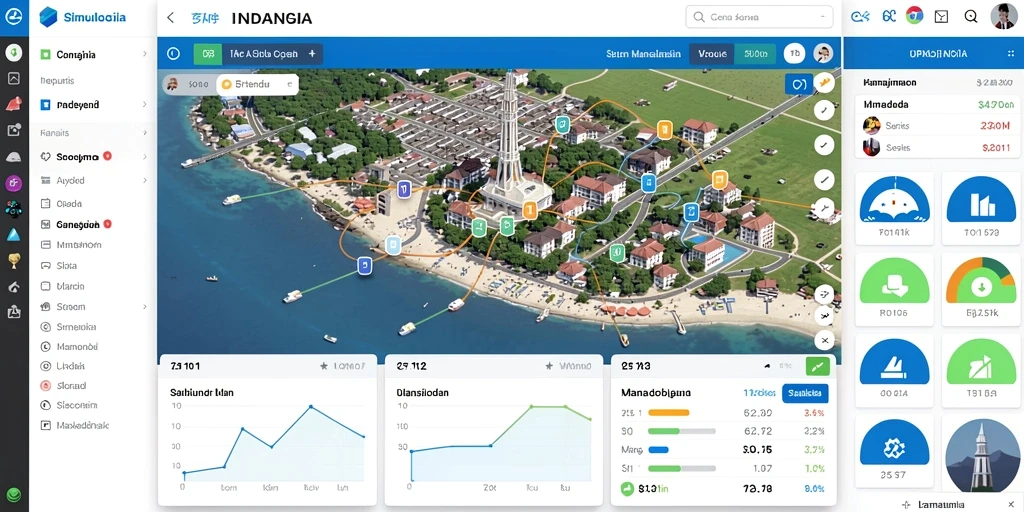This screenshot has width=1024, height=512.
Task: Favorite the 25 112 chart card star
Action: tap(549, 366)
